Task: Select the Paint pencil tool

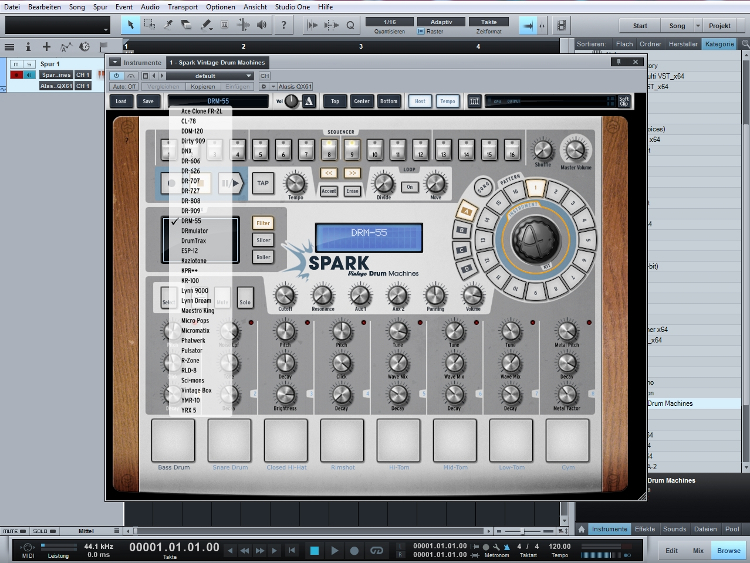Action: [206, 25]
